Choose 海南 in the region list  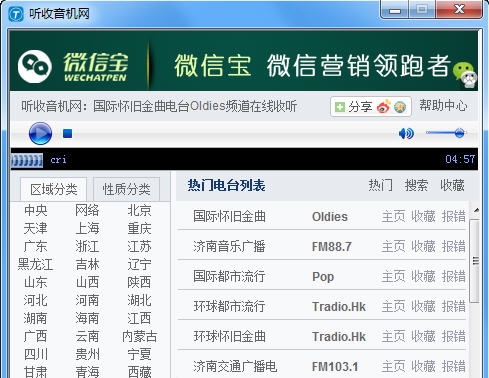(87, 318)
